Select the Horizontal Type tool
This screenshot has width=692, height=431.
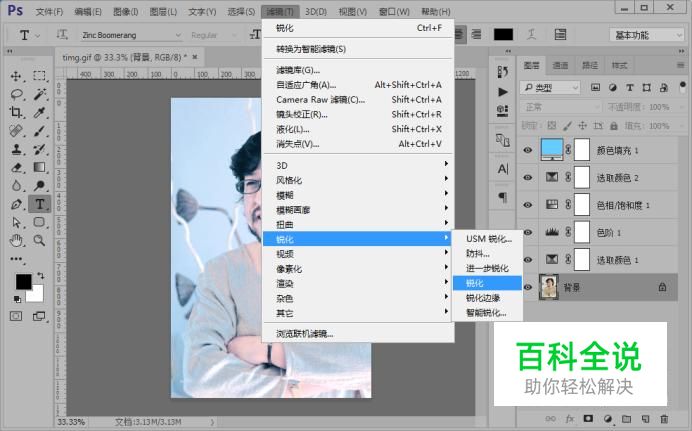[x=40, y=204]
